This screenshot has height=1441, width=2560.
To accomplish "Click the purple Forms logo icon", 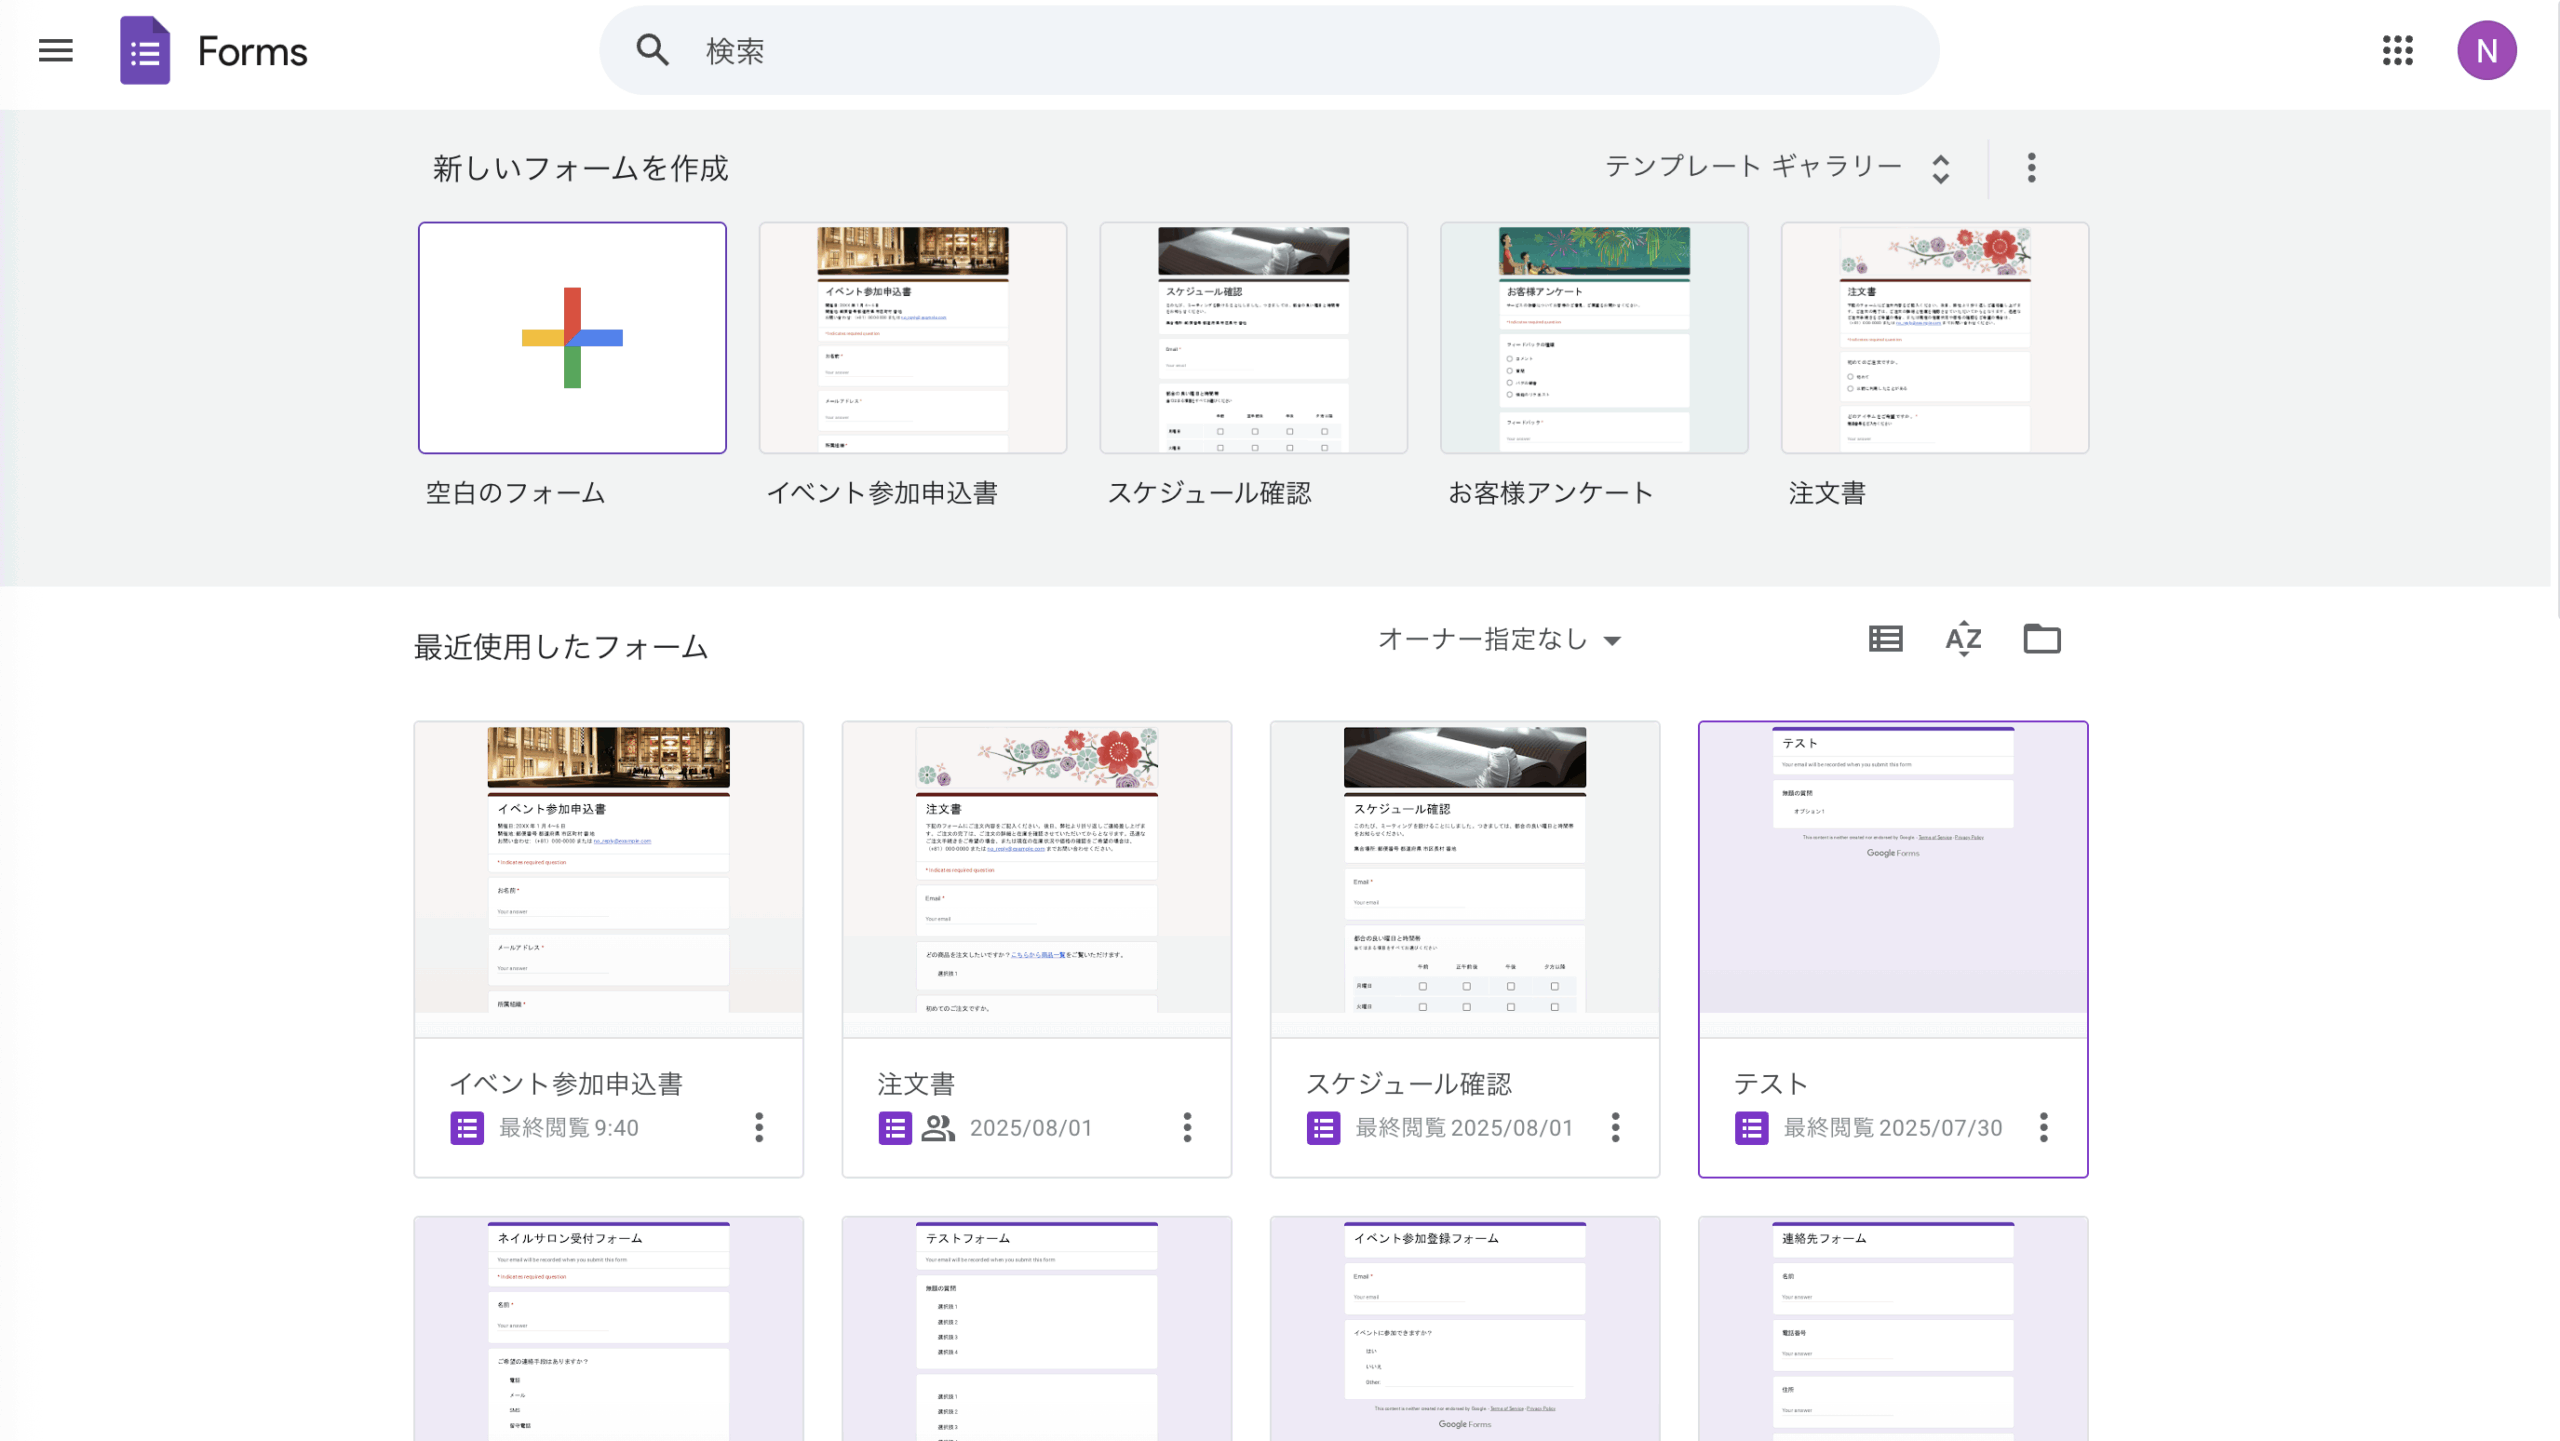I will coord(145,50).
